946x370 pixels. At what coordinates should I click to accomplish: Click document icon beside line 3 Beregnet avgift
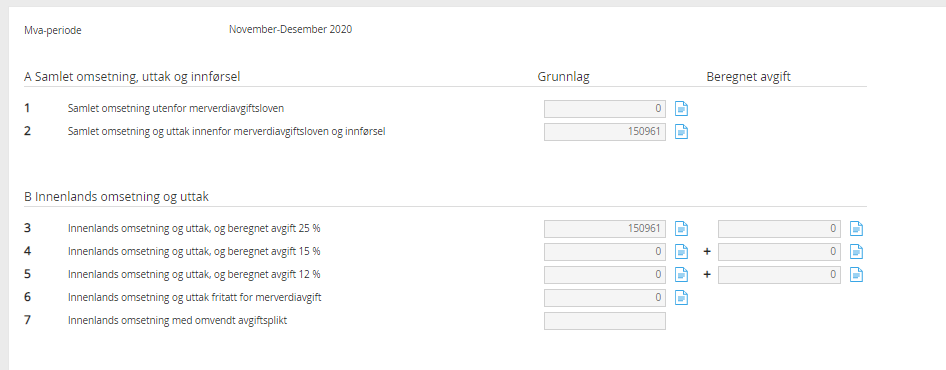click(x=856, y=229)
